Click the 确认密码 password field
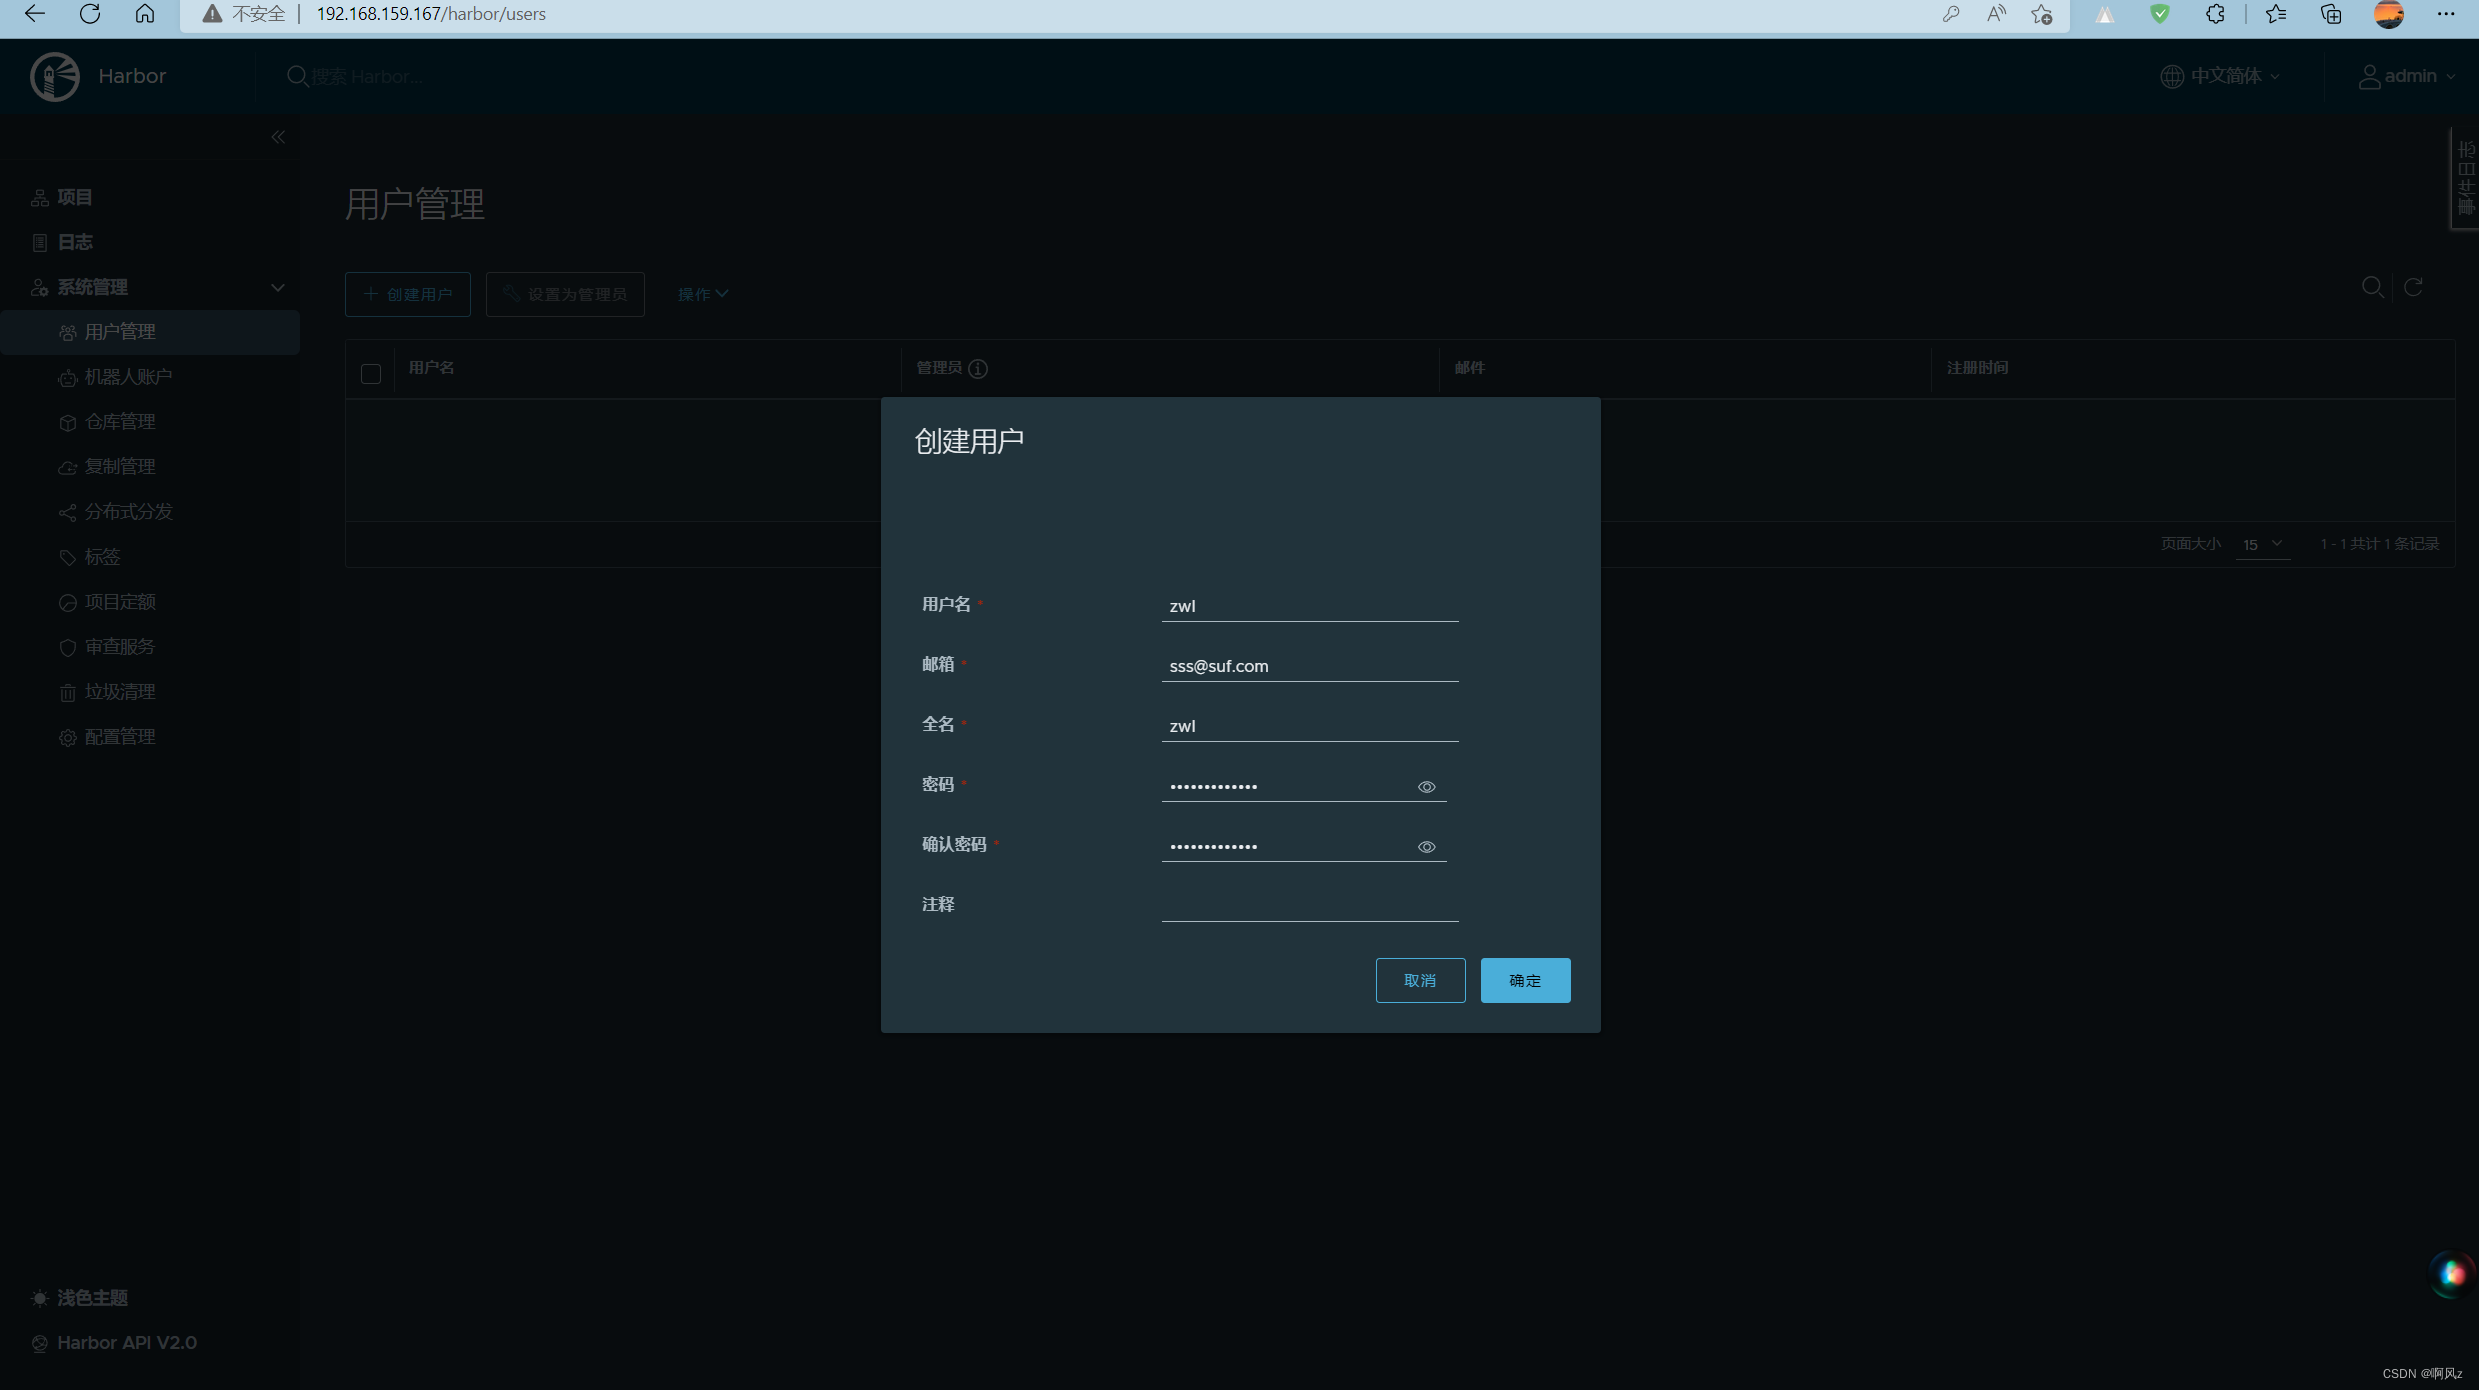Viewport: 2479px width, 1390px height. 1304,846
